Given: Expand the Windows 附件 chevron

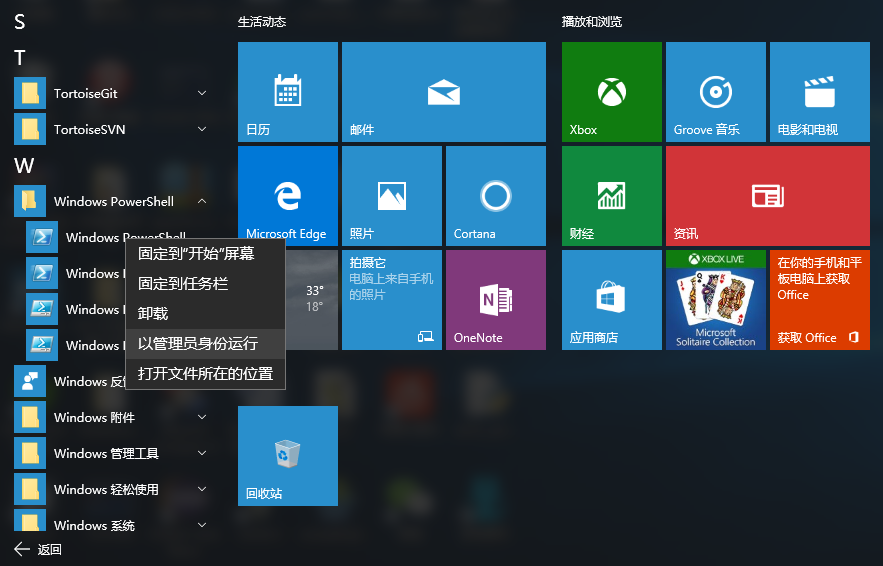Looking at the screenshot, I should point(202,417).
